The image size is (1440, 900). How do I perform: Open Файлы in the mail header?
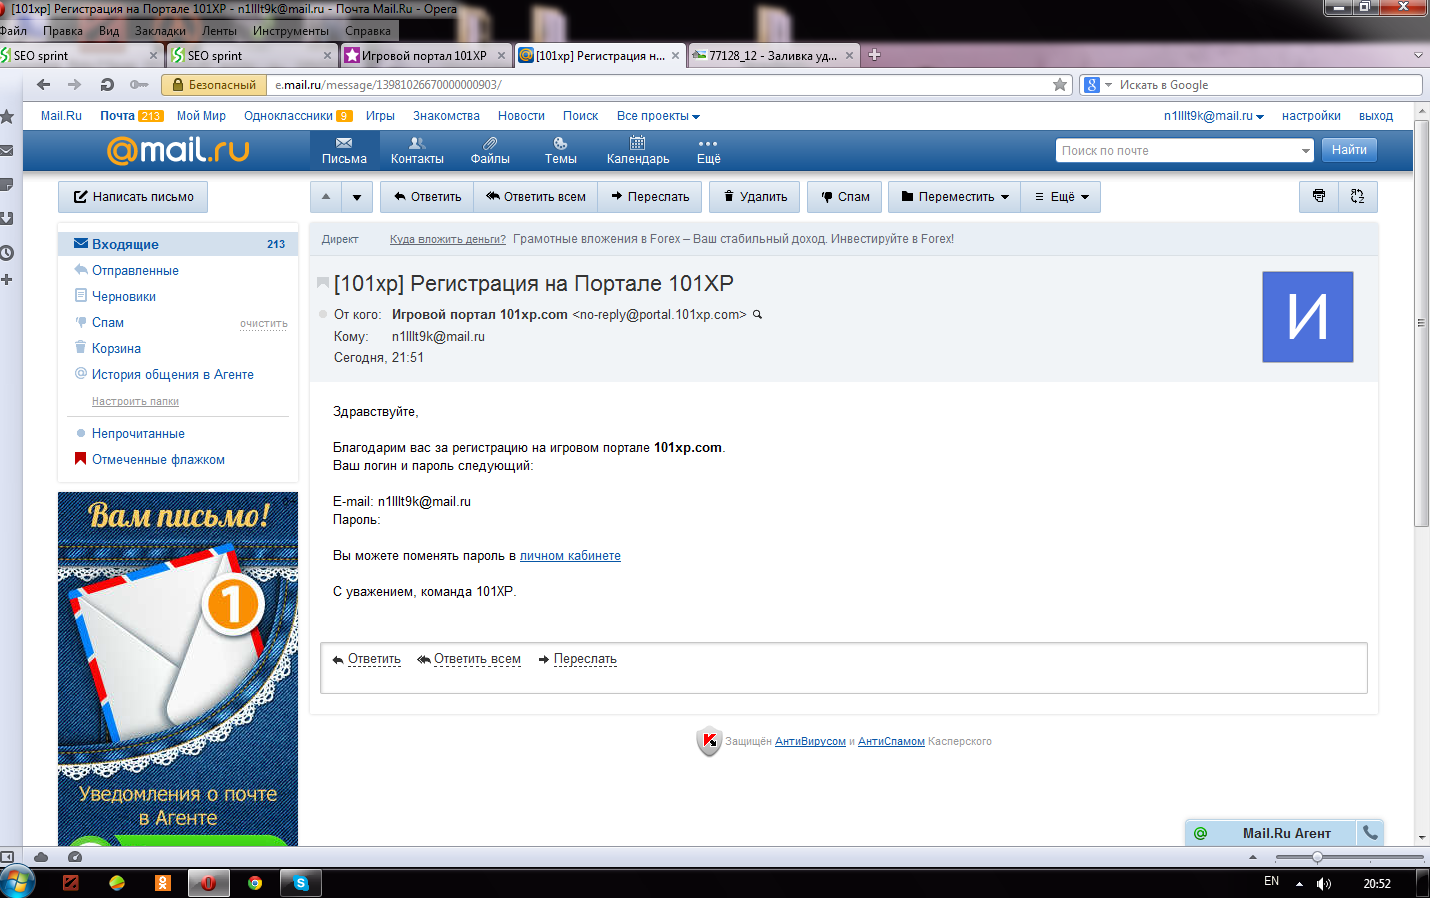tap(490, 151)
